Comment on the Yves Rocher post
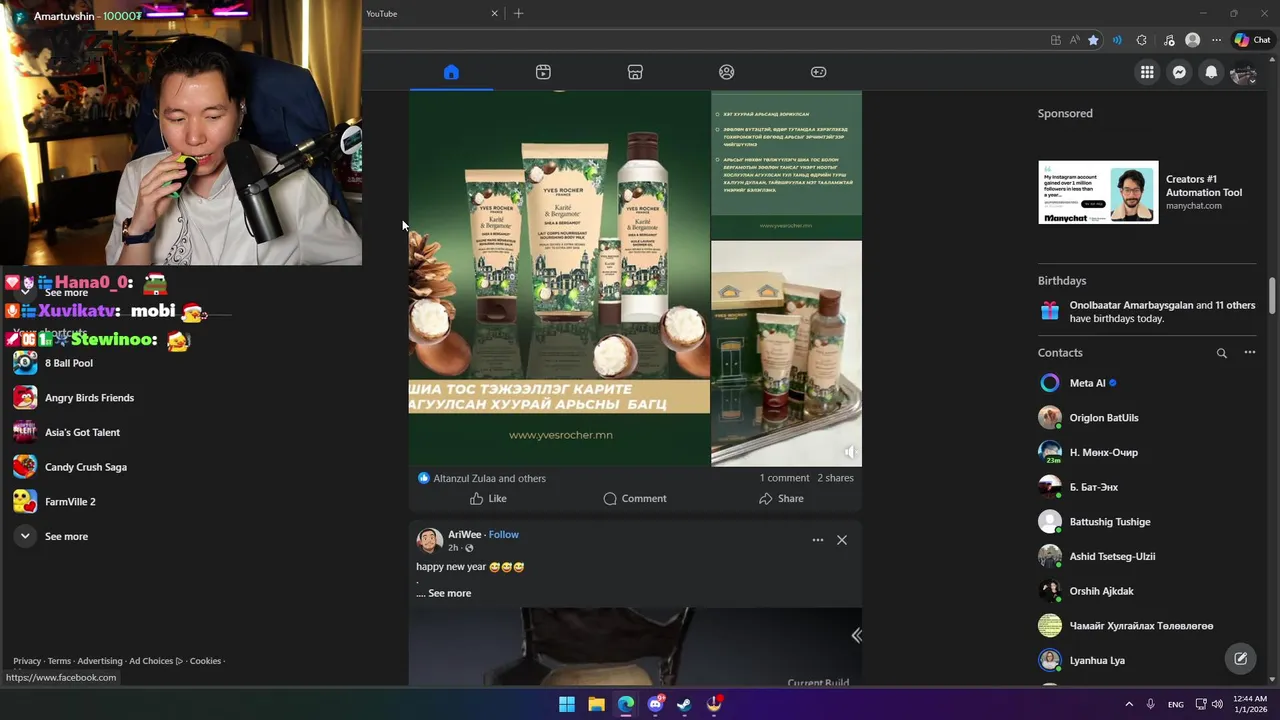The width and height of the screenshot is (1280, 720). tap(635, 498)
